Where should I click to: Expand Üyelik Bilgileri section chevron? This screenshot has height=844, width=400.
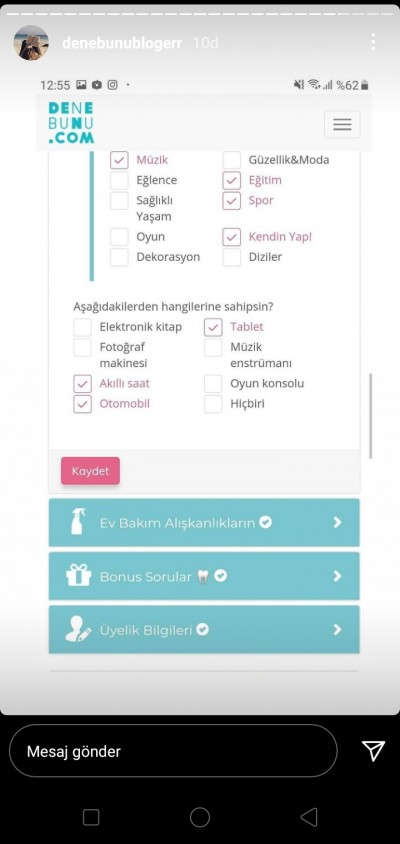pyautogui.click(x=338, y=629)
